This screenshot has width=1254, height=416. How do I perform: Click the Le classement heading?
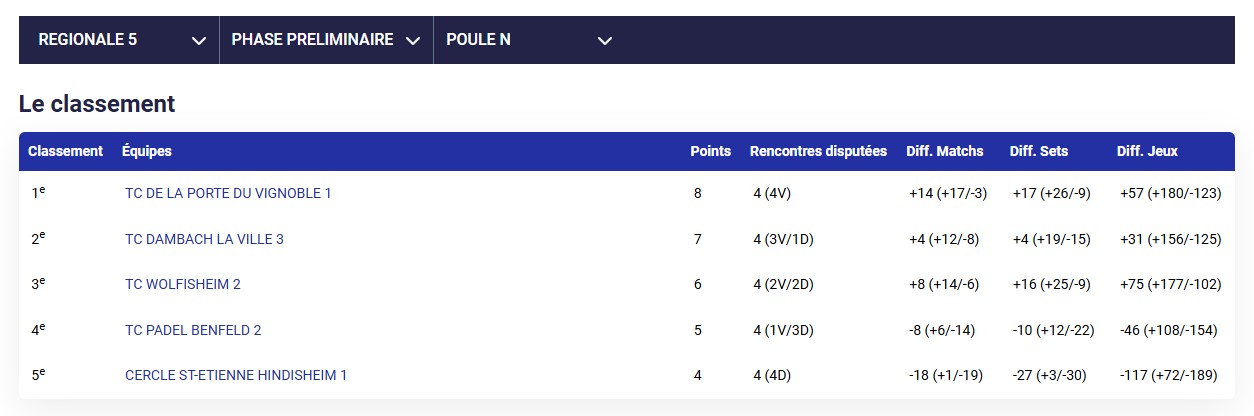point(97,104)
